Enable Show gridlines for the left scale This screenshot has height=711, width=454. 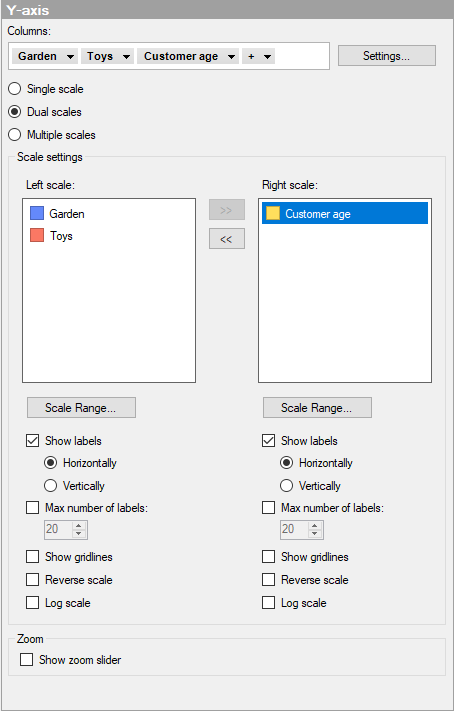click(x=33, y=557)
